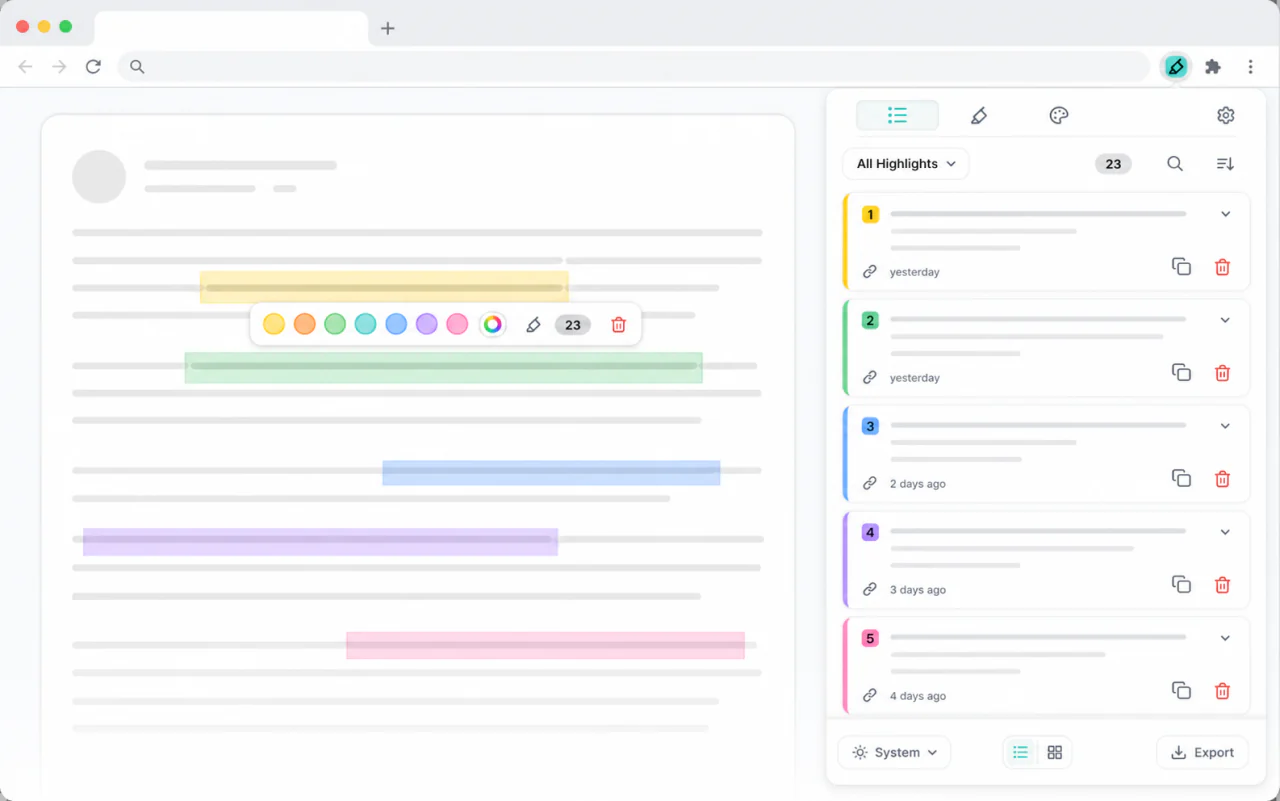Click the yellow number 1 badge
The height and width of the screenshot is (801, 1280).
coord(870,214)
